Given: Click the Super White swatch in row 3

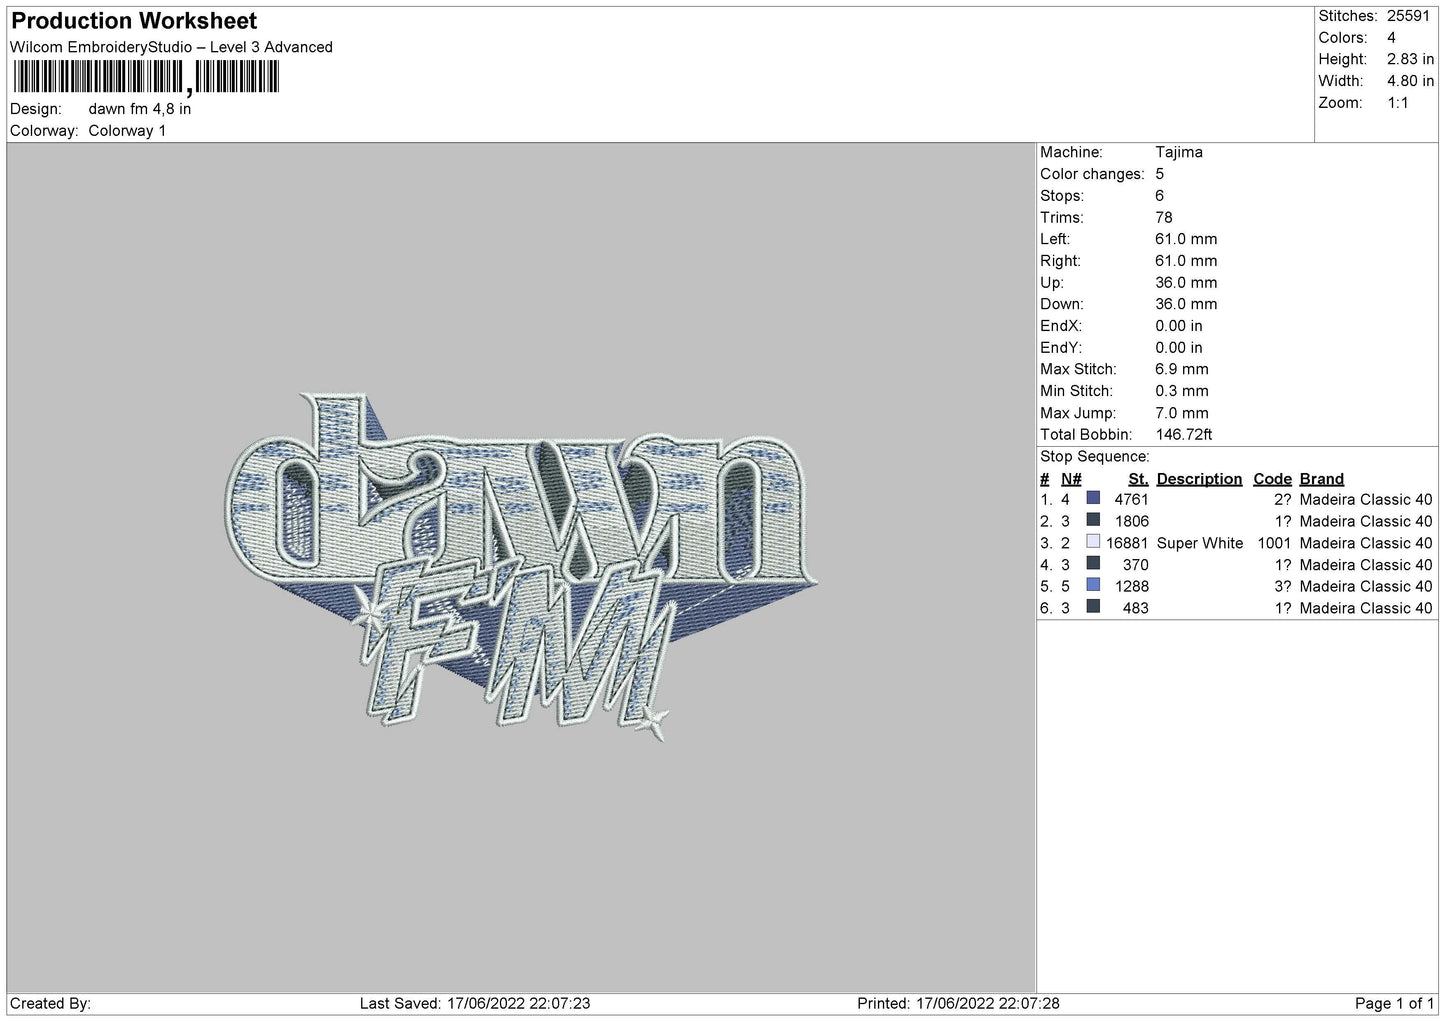Looking at the screenshot, I should (1093, 542).
